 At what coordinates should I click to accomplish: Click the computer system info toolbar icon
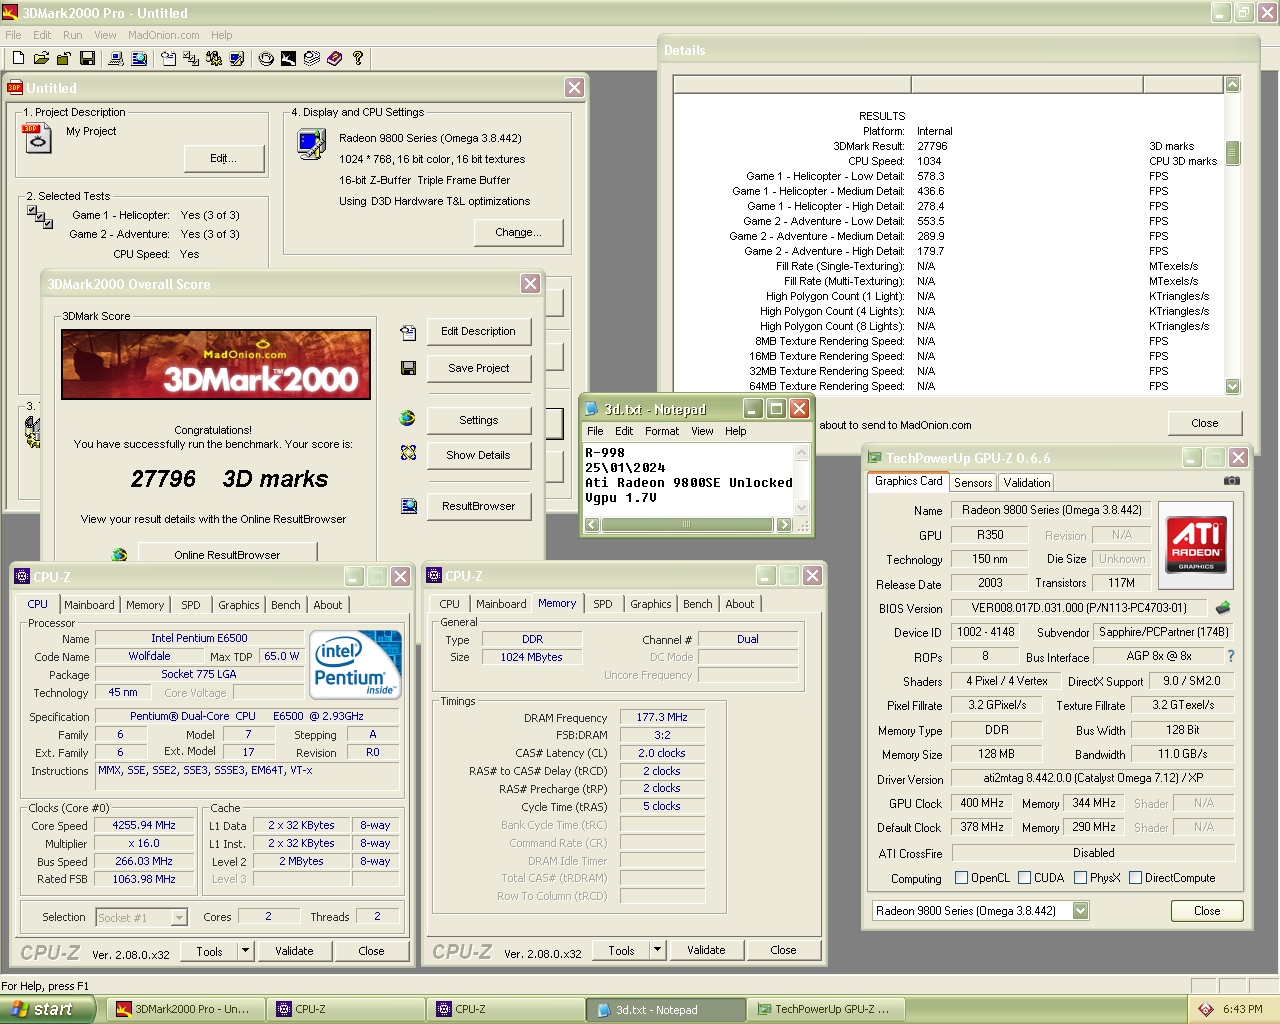pyautogui.click(x=116, y=58)
